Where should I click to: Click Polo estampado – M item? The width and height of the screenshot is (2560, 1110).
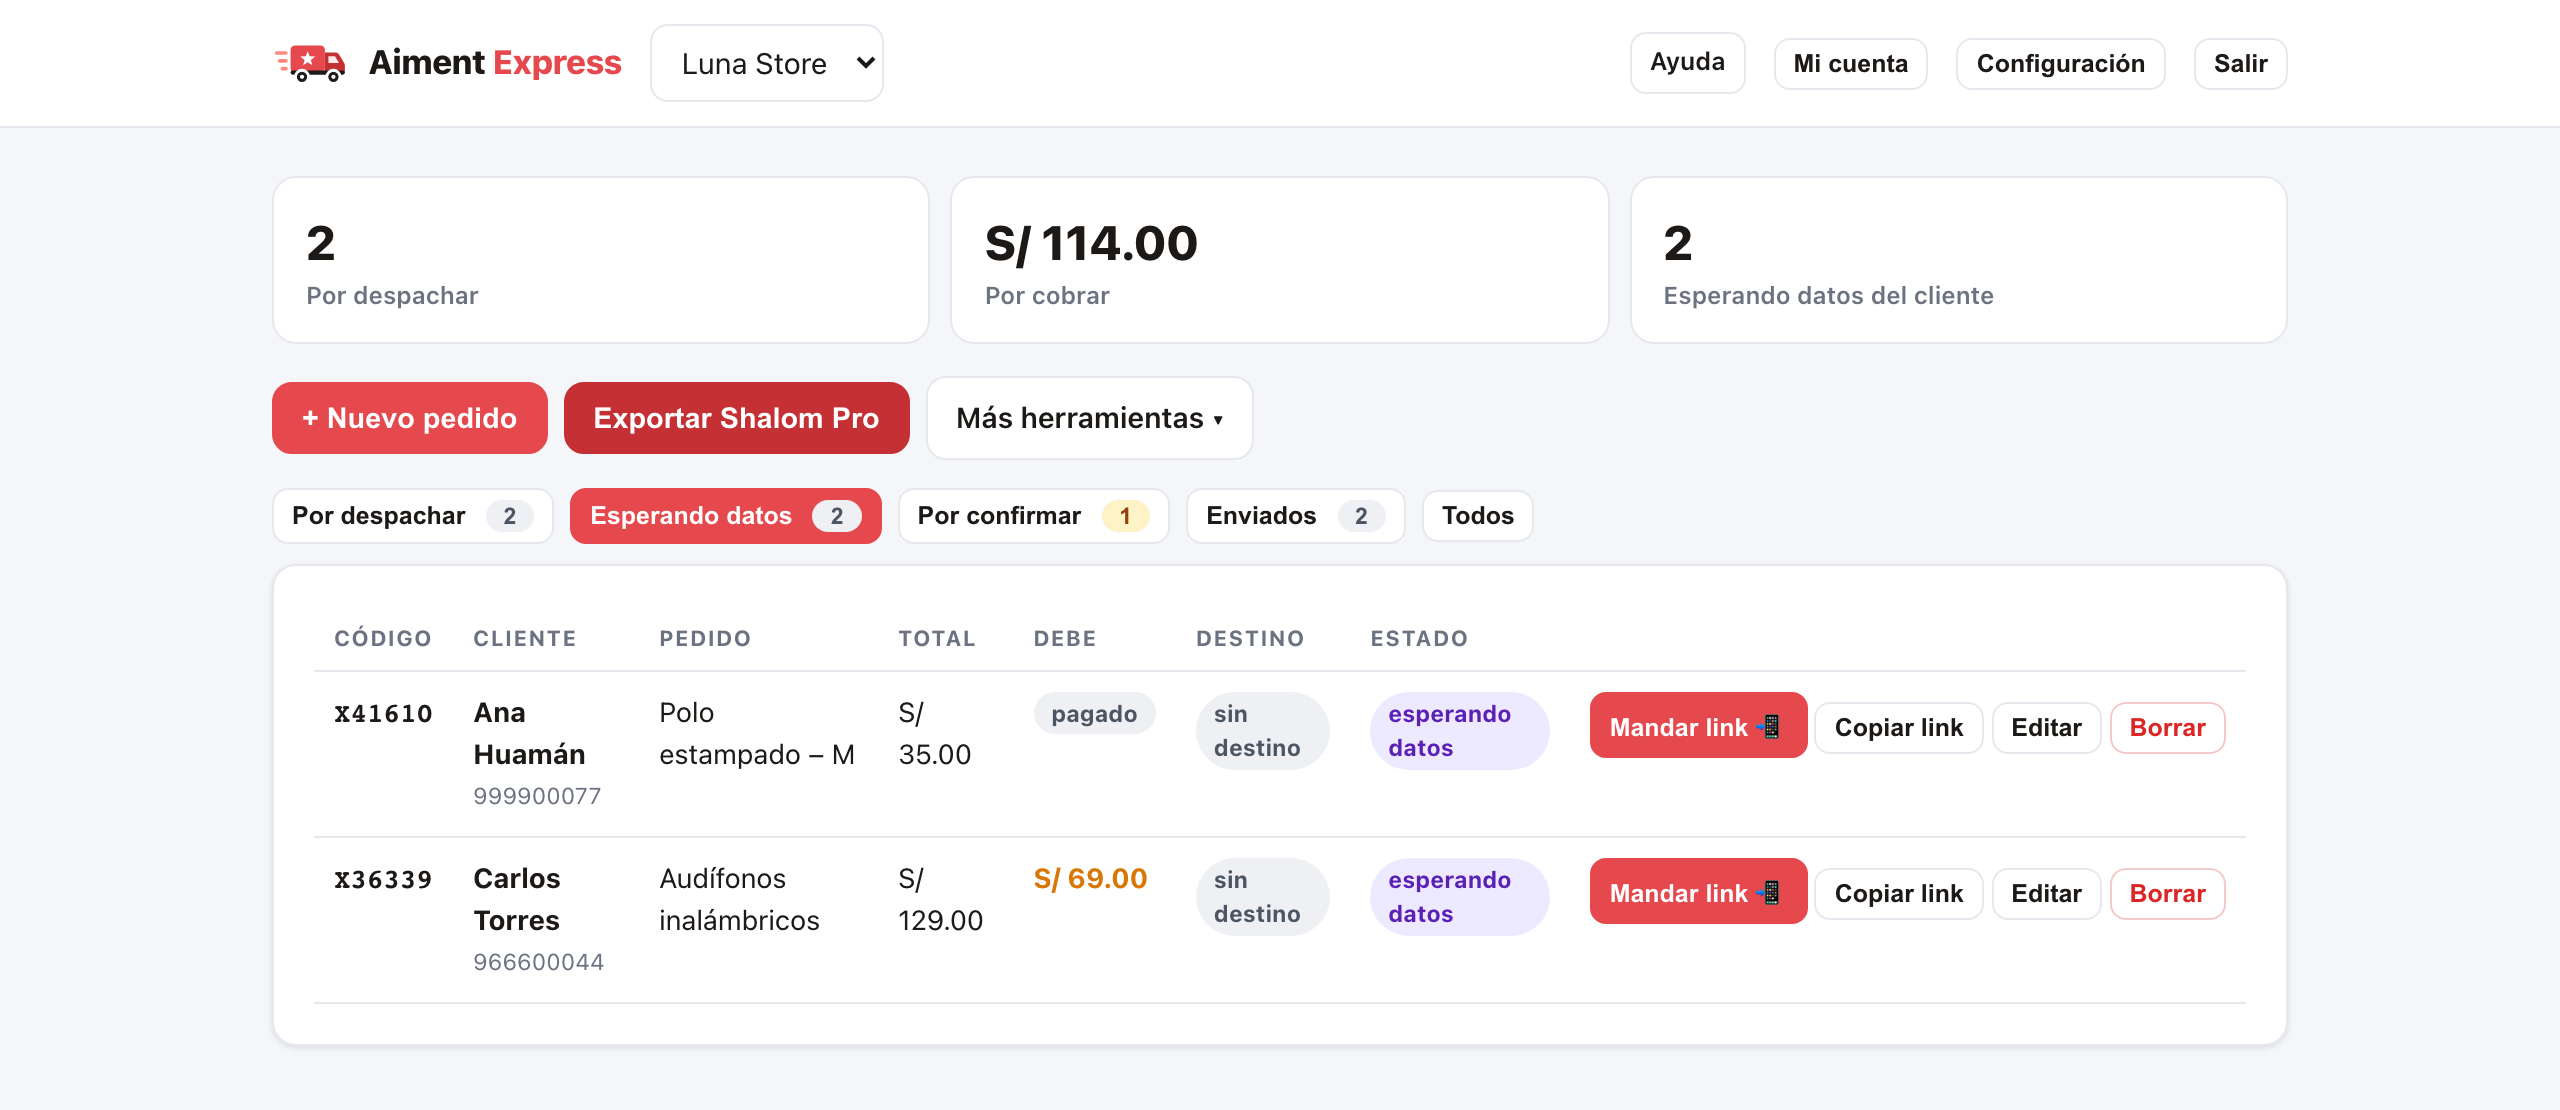coord(757,733)
